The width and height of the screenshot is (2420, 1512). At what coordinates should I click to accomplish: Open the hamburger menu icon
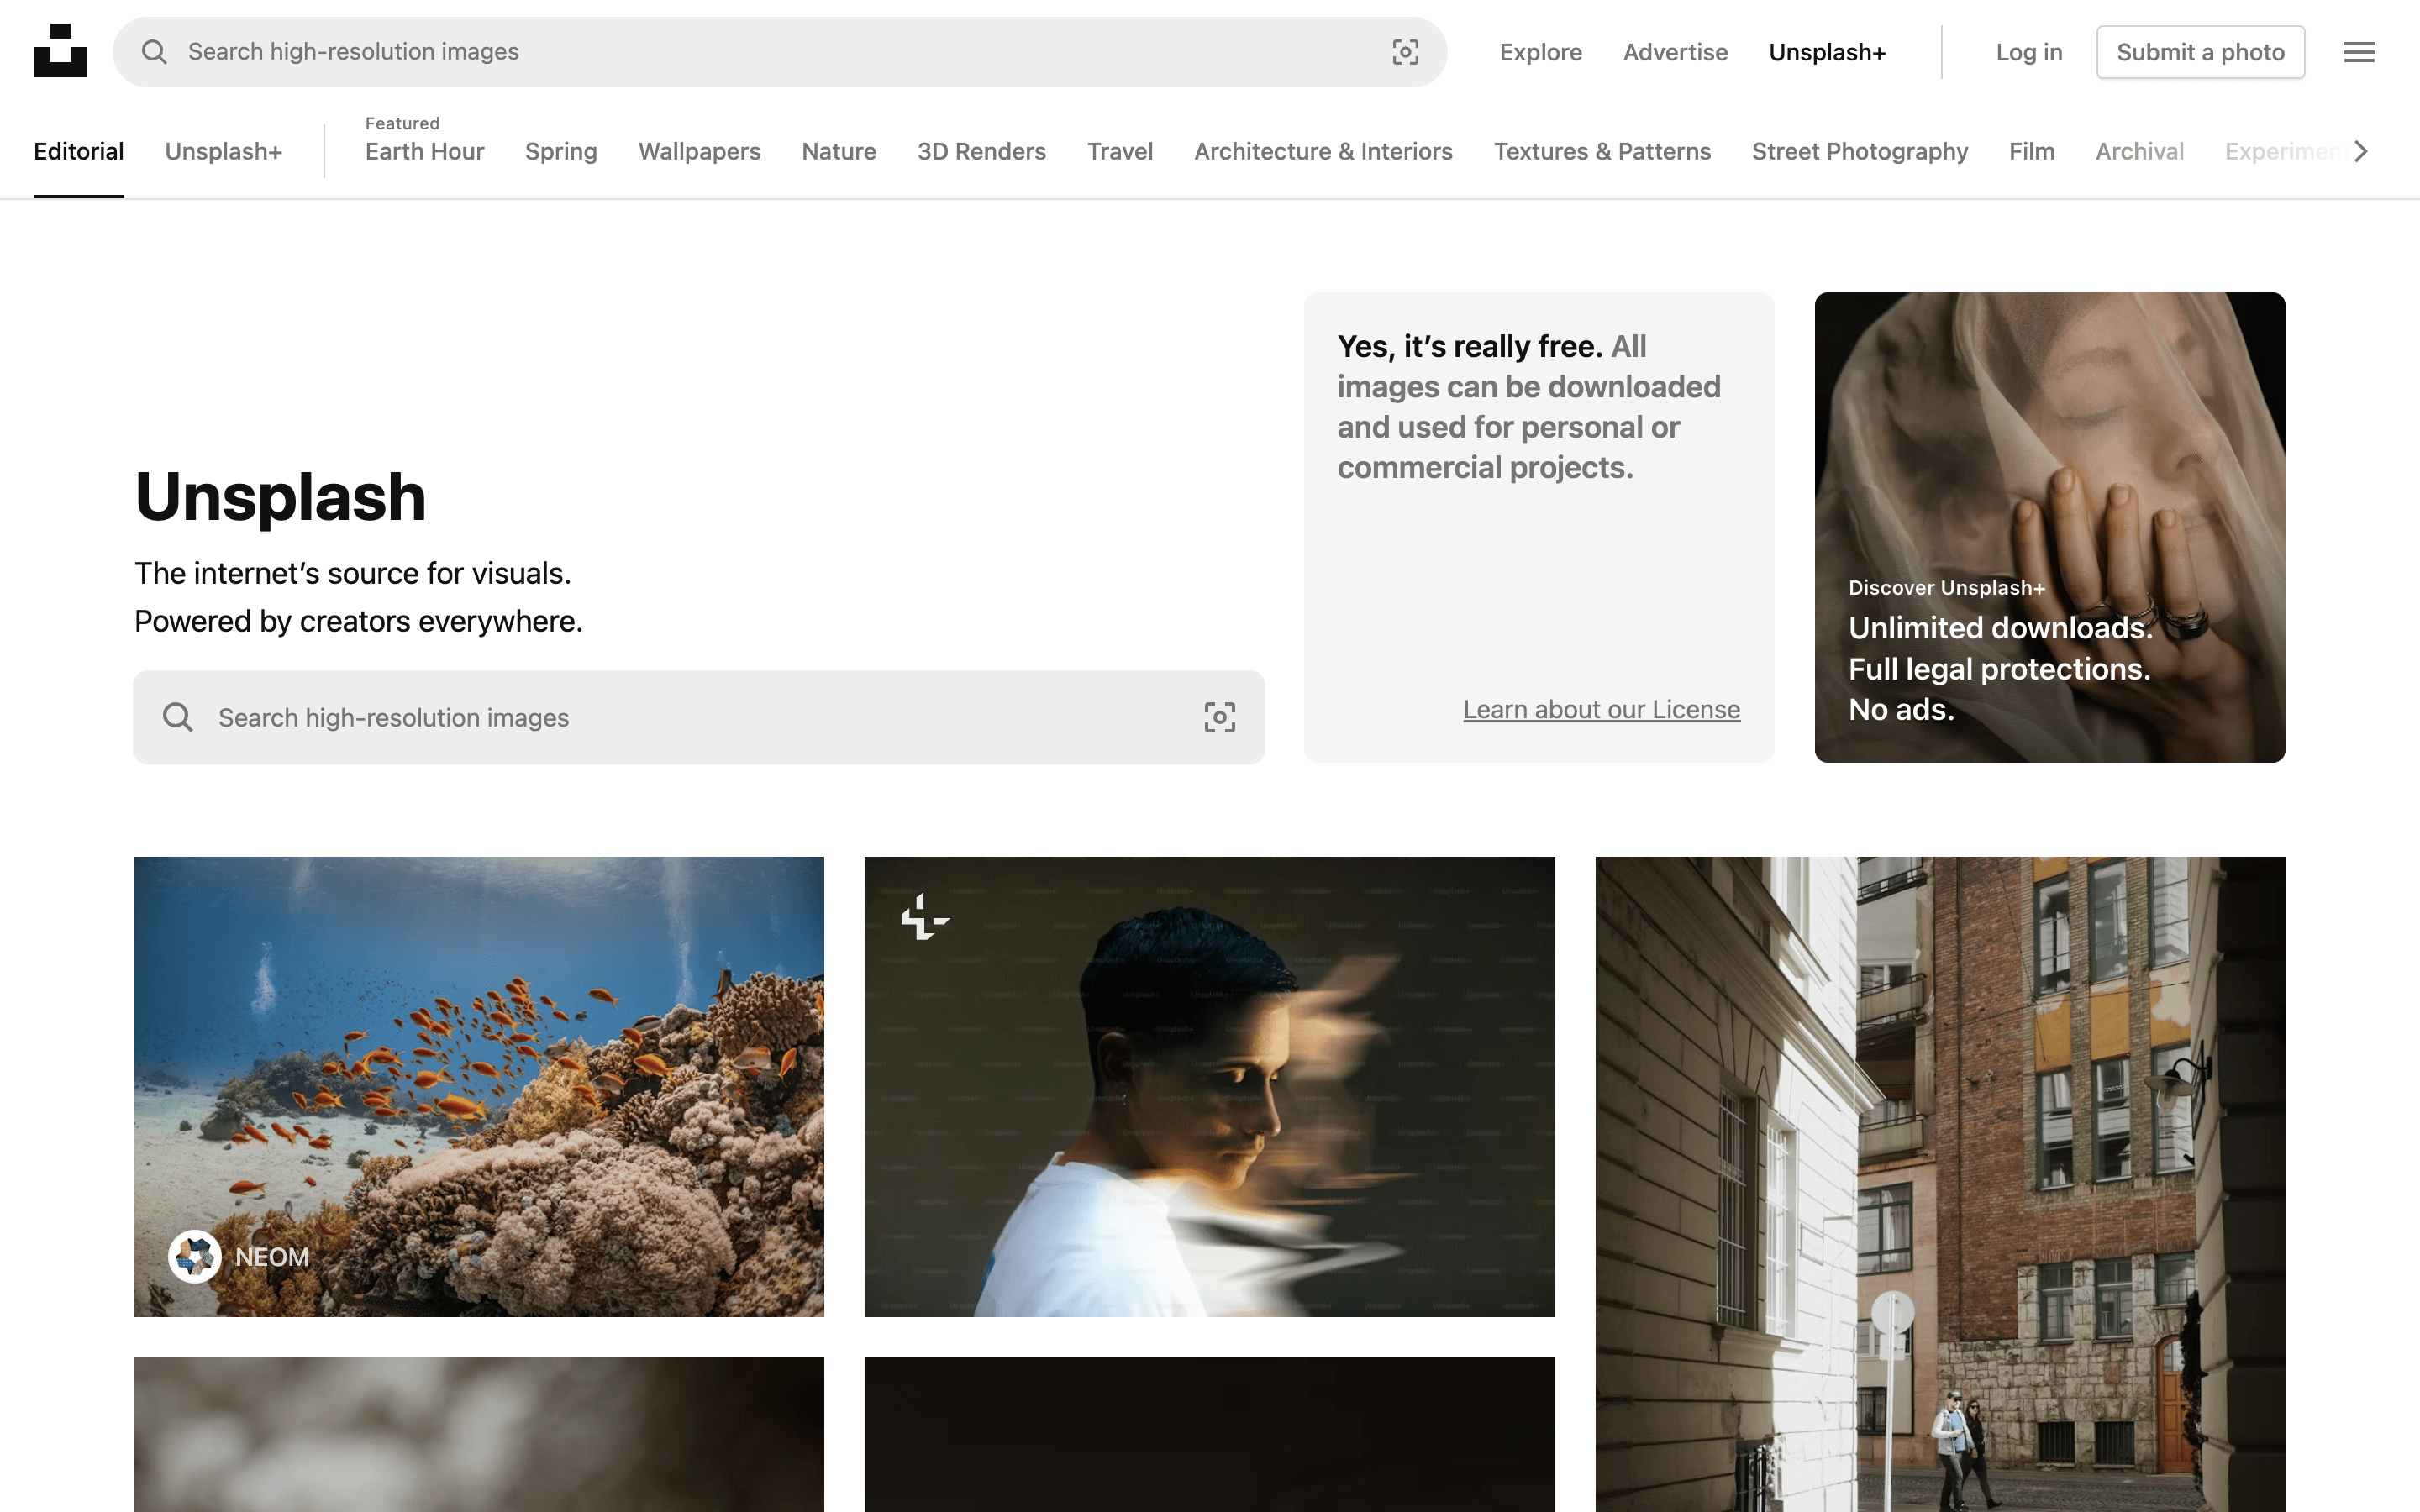pyautogui.click(x=2358, y=52)
